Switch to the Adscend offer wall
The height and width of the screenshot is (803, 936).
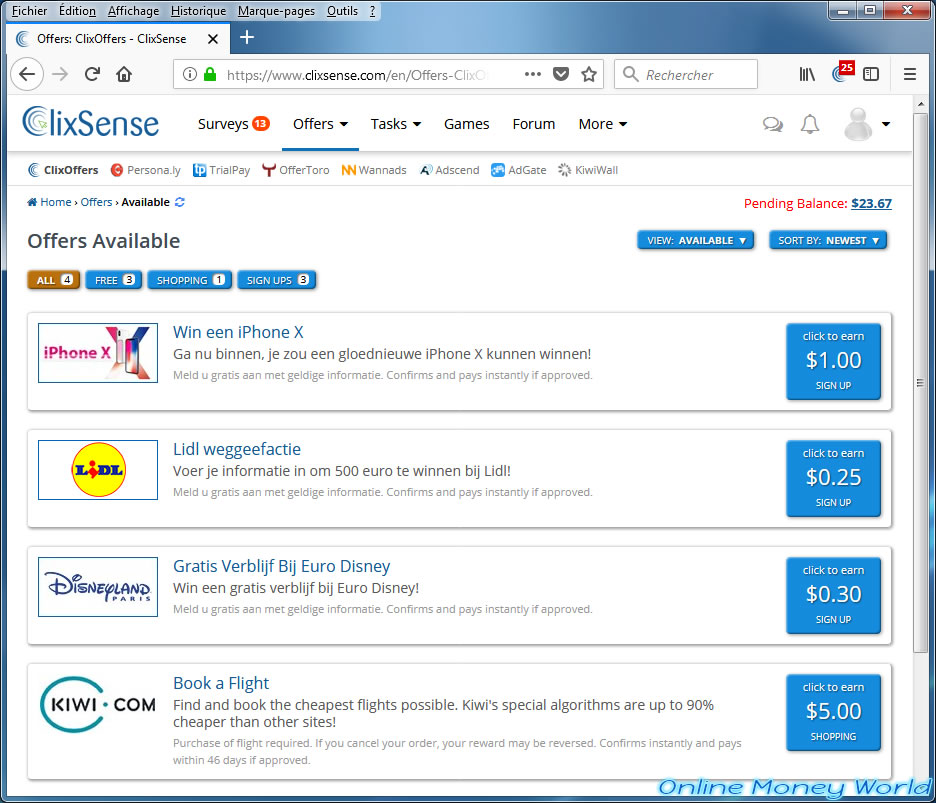click(449, 170)
